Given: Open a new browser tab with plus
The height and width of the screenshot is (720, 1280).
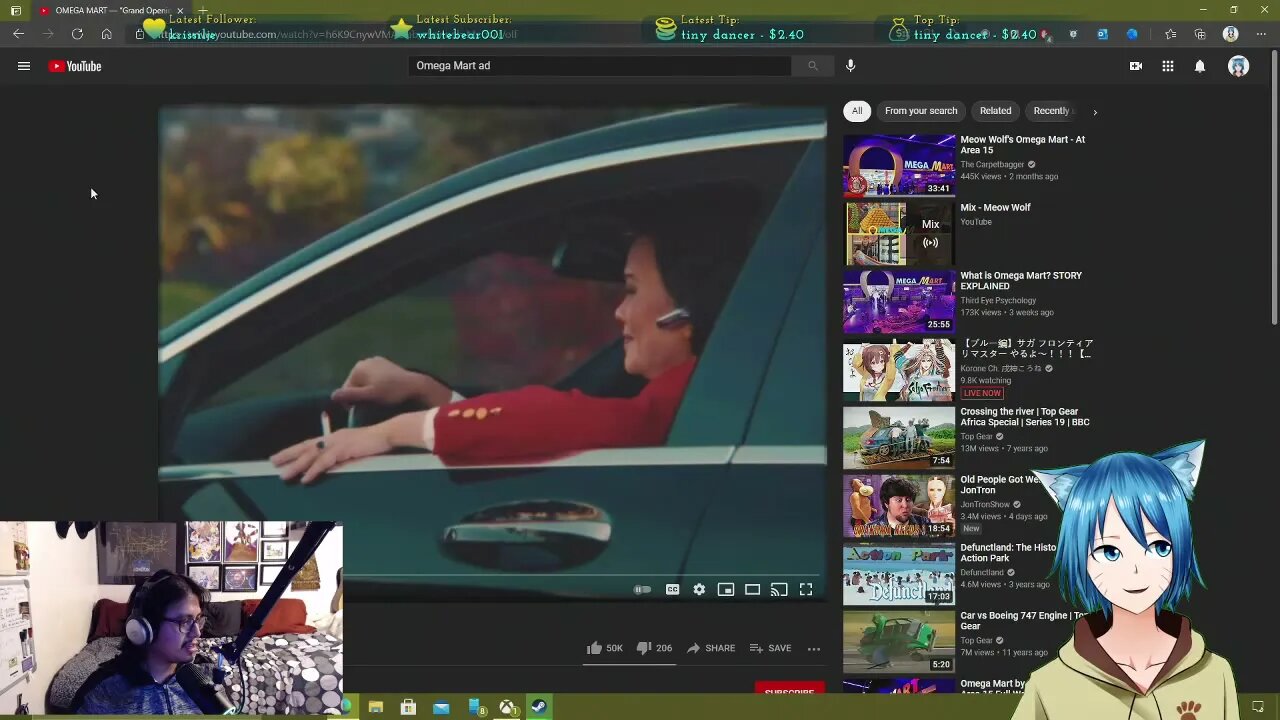Looking at the screenshot, I should pos(203,10).
